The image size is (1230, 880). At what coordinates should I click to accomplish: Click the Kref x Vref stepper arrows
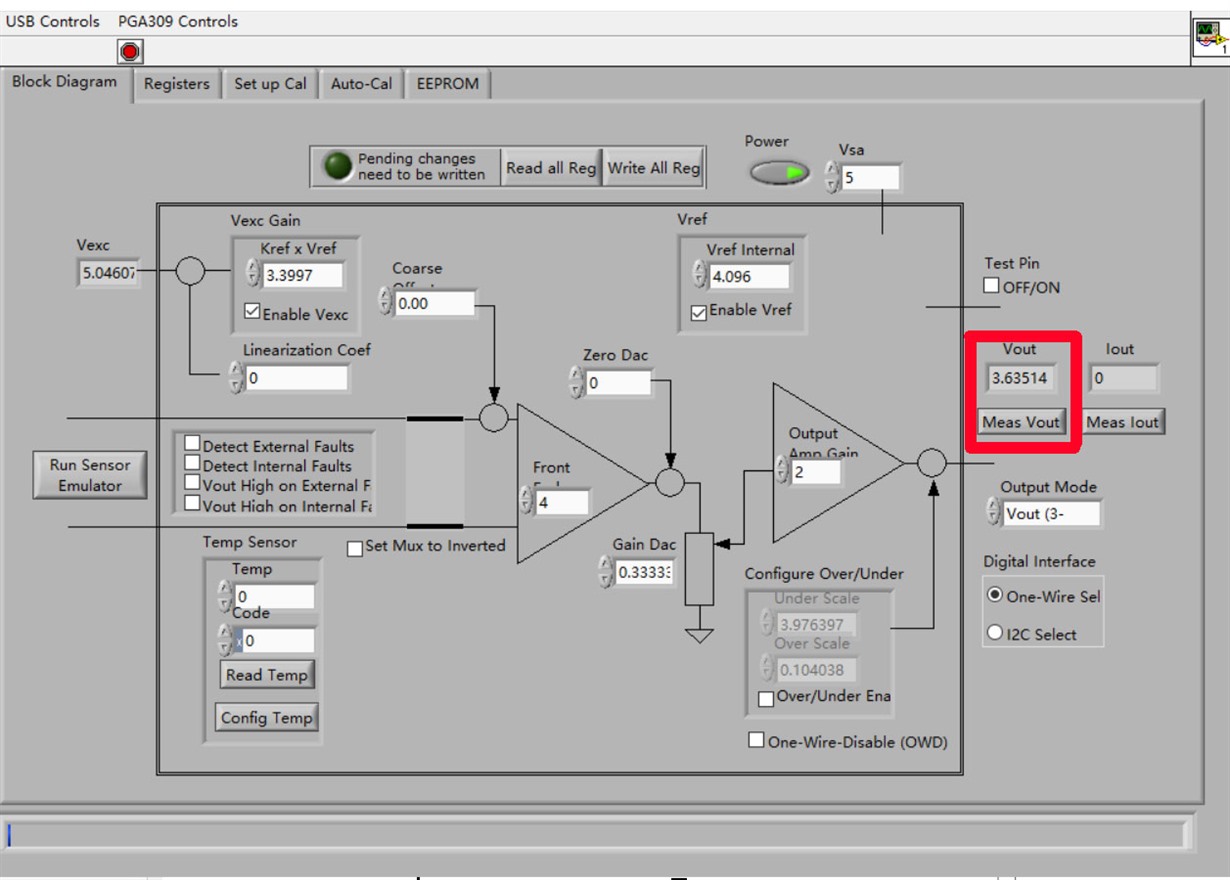(x=252, y=274)
